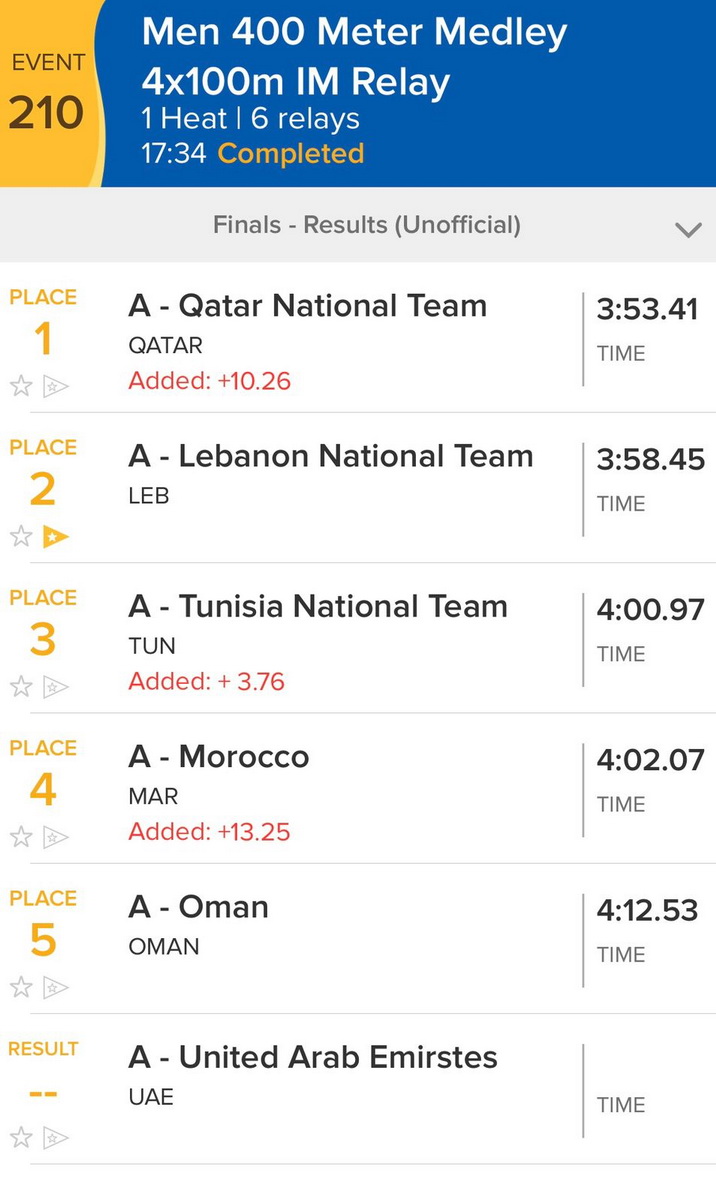Toggle the flag icon for Morocco relay

[x=56, y=837]
